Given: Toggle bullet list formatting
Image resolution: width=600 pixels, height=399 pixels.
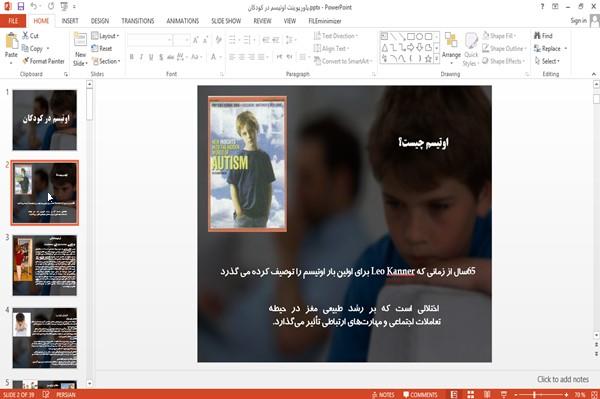Looking at the screenshot, I should pyautogui.click(x=232, y=39).
